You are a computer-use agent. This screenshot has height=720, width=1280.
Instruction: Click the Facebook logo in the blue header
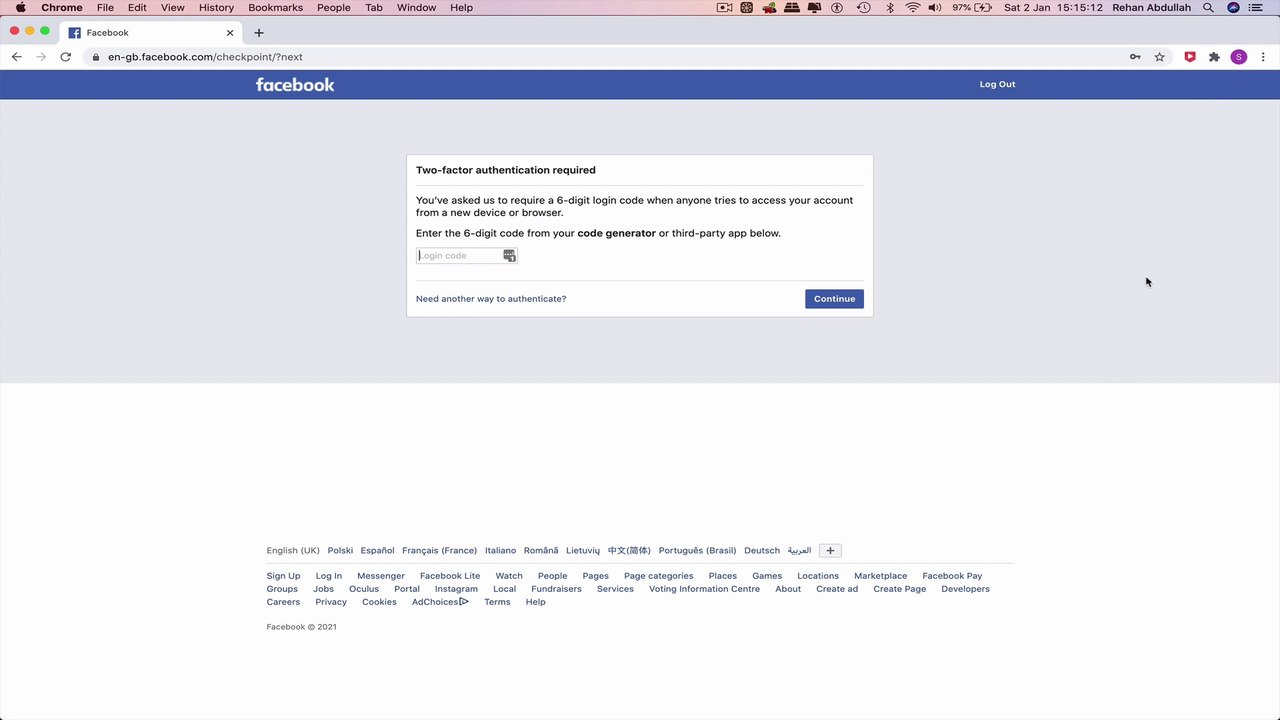tap(295, 85)
